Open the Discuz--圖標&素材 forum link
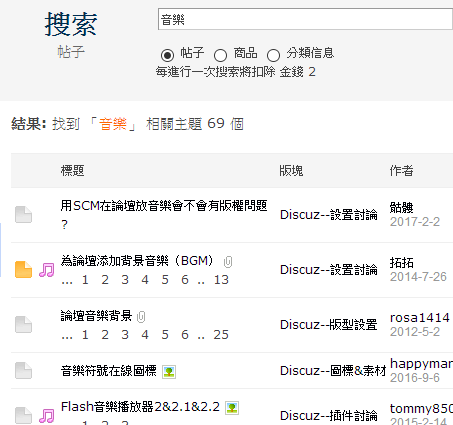453x425 pixels. point(333,371)
